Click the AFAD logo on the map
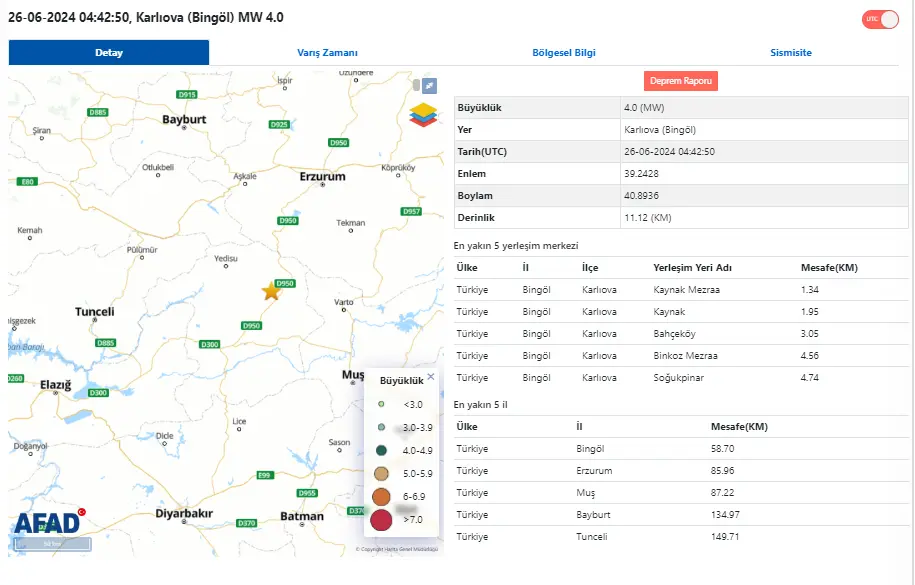Image resolution: width=915 pixels, height=585 pixels. tap(50, 522)
